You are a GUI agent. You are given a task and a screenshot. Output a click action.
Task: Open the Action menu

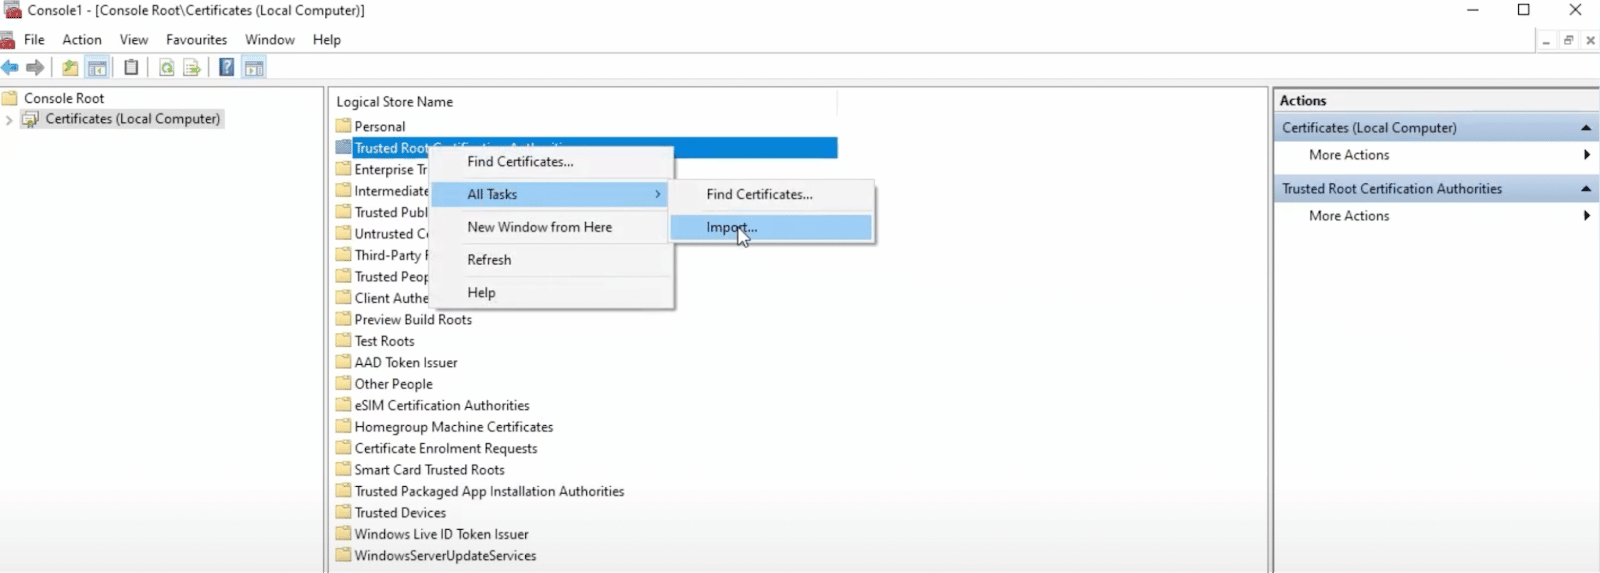coord(82,40)
